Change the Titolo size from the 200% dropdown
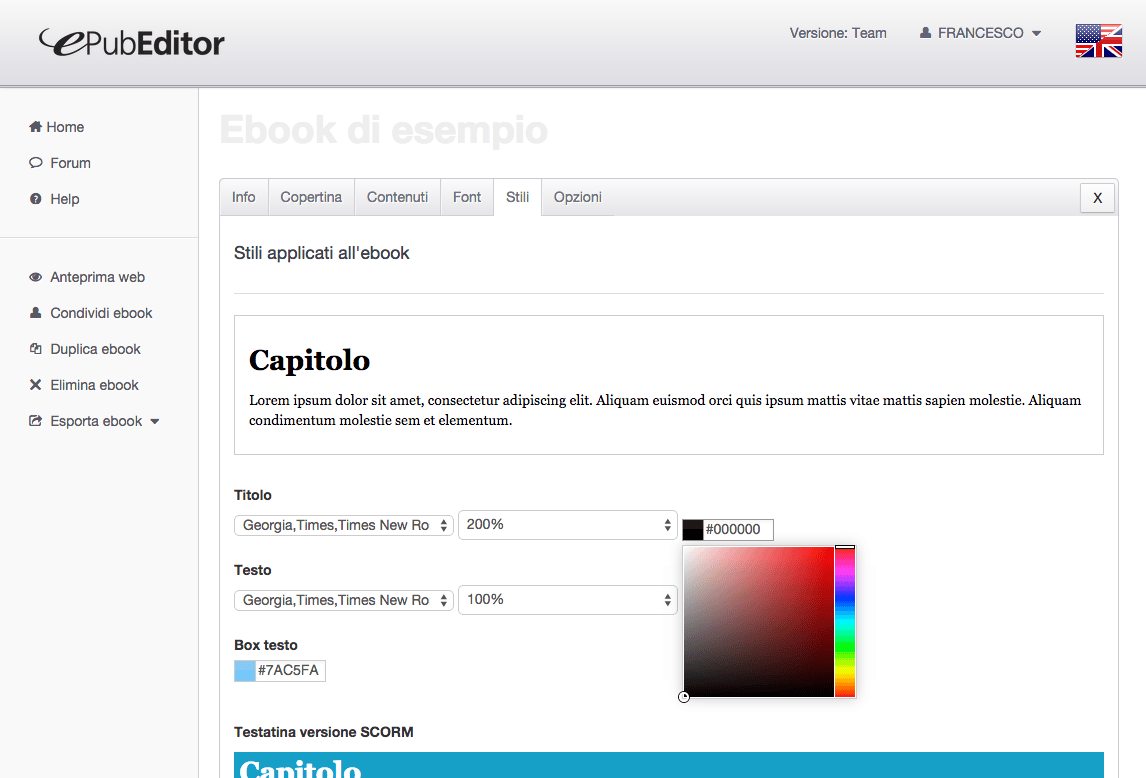 (x=567, y=524)
